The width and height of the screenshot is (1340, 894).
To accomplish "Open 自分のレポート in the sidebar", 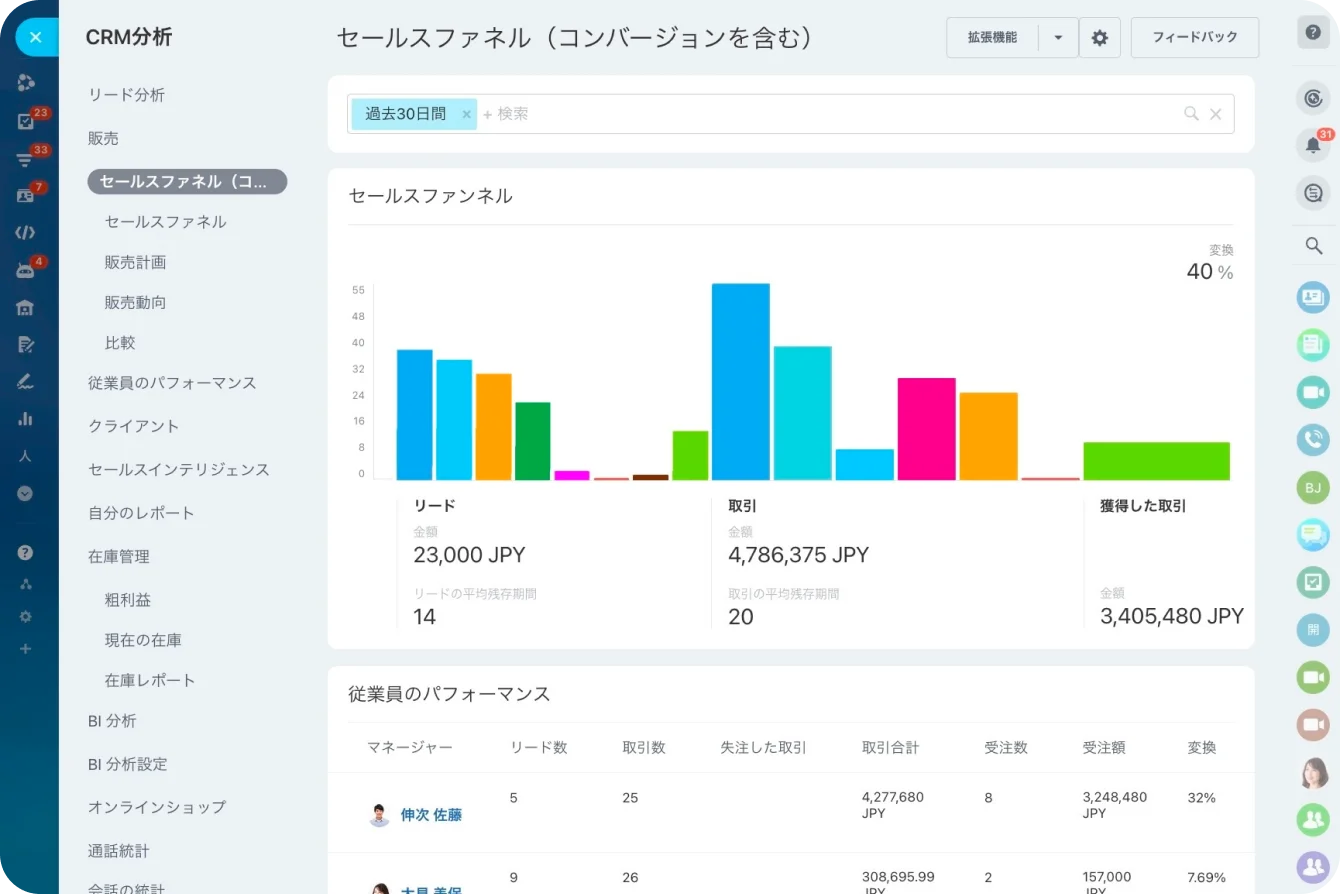I will pyautogui.click(x=141, y=513).
